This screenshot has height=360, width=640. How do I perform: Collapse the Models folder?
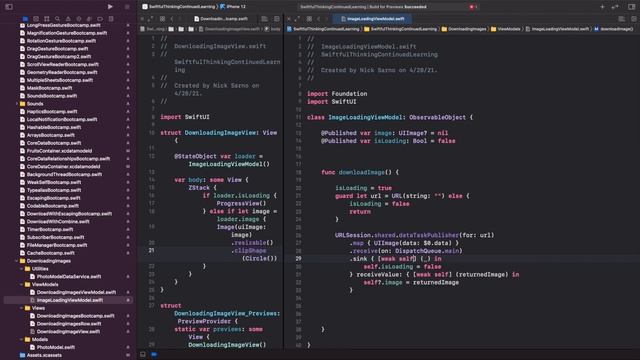pyautogui.click(x=22, y=340)
